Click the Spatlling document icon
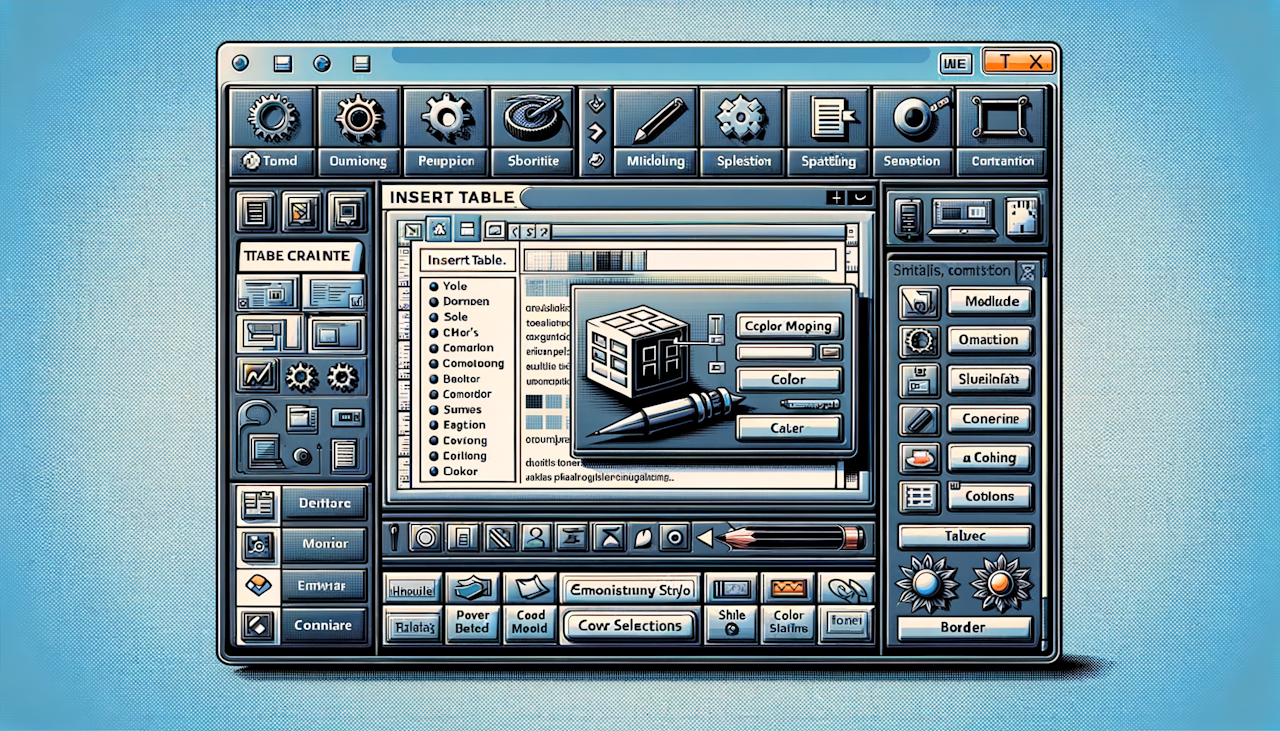The image size is (1280, 731). click(828, 117)
